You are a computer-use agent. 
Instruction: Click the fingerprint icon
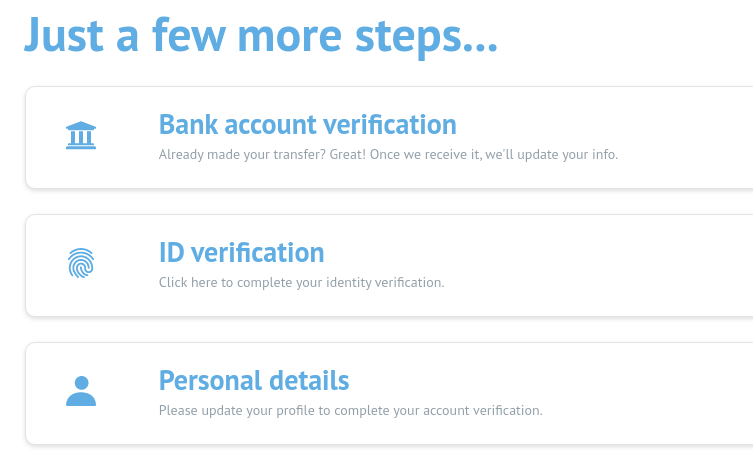click(81, 264)
